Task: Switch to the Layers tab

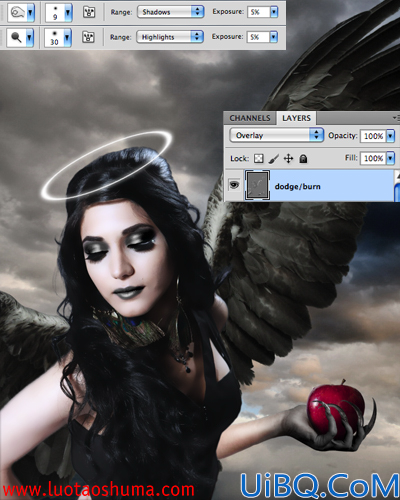Action: [x=296, y=118]
